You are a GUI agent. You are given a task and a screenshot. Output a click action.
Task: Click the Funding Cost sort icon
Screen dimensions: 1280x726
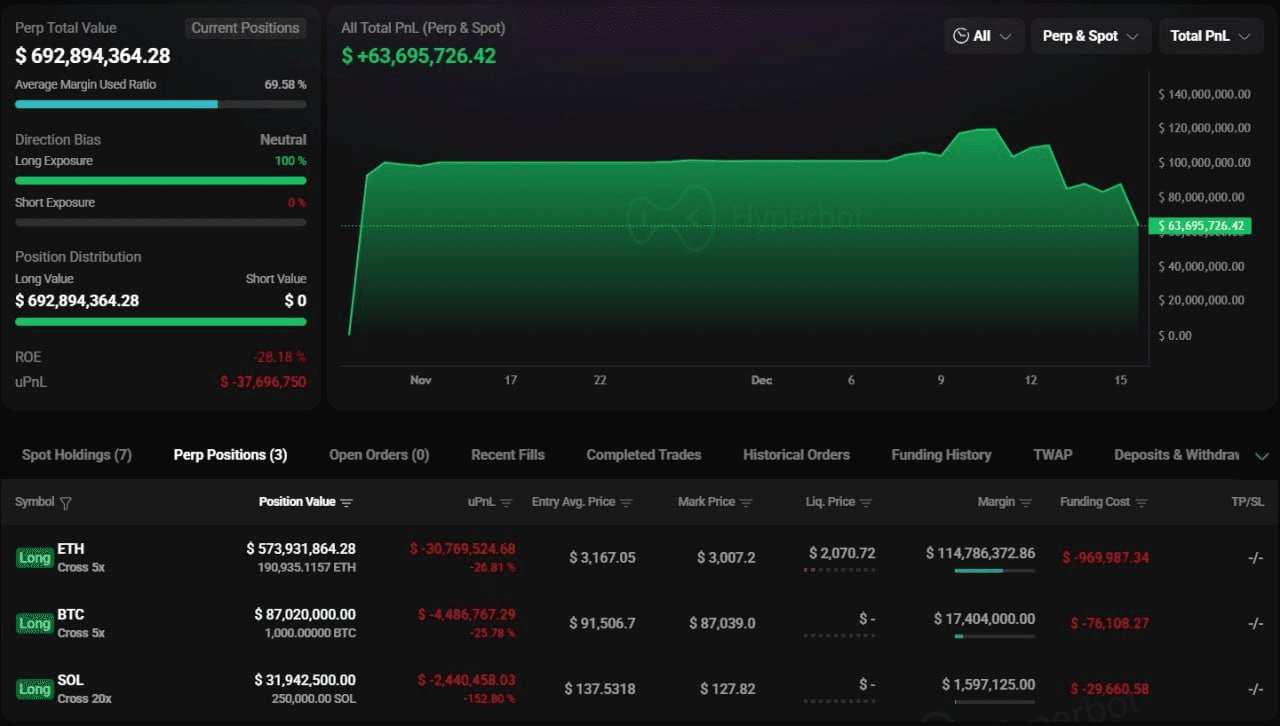(x=1141, y=503)
